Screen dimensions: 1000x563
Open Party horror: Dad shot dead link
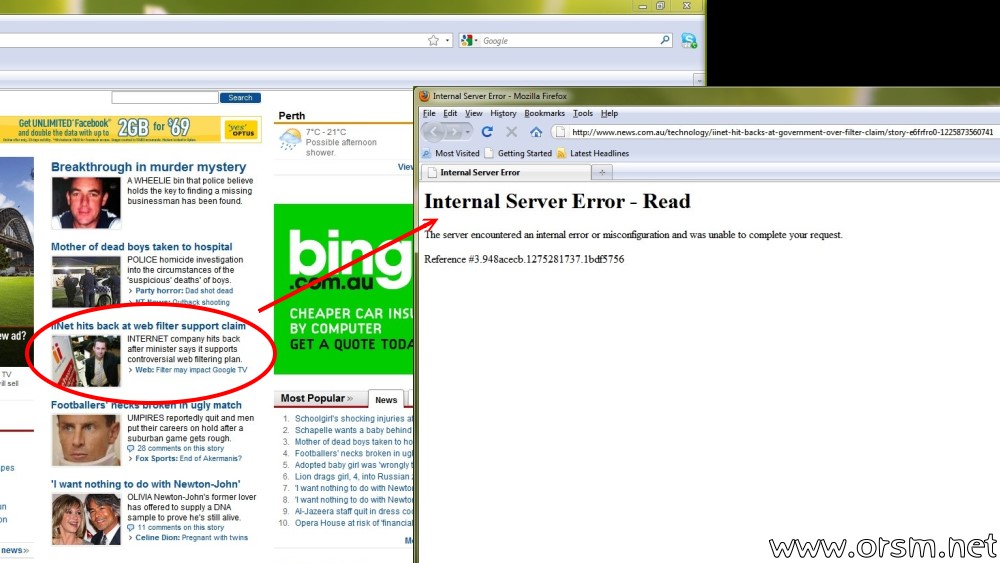pos(184,291)
